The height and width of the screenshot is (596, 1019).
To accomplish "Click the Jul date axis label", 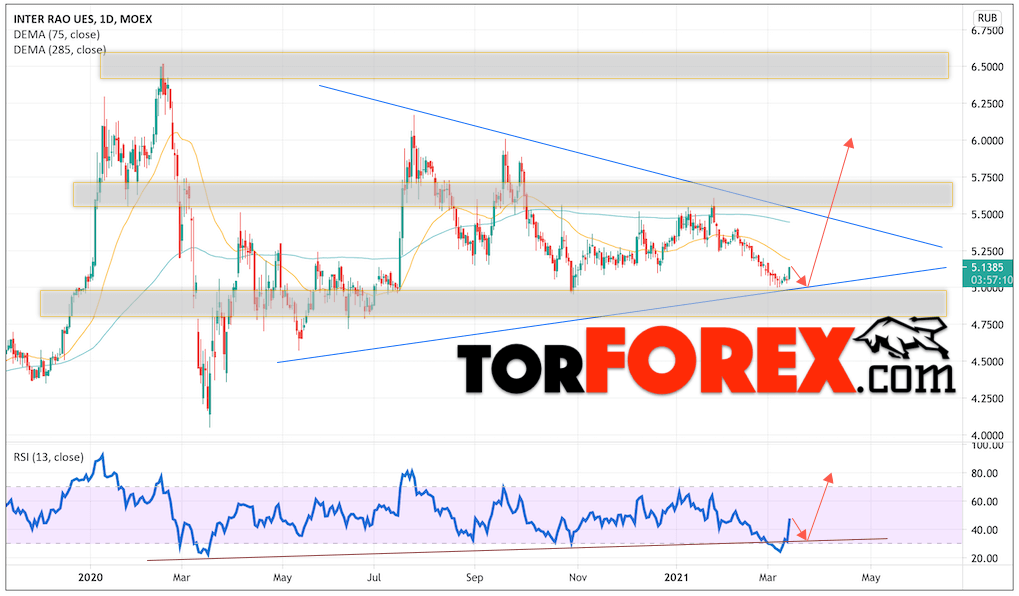I will pos(374,577).
